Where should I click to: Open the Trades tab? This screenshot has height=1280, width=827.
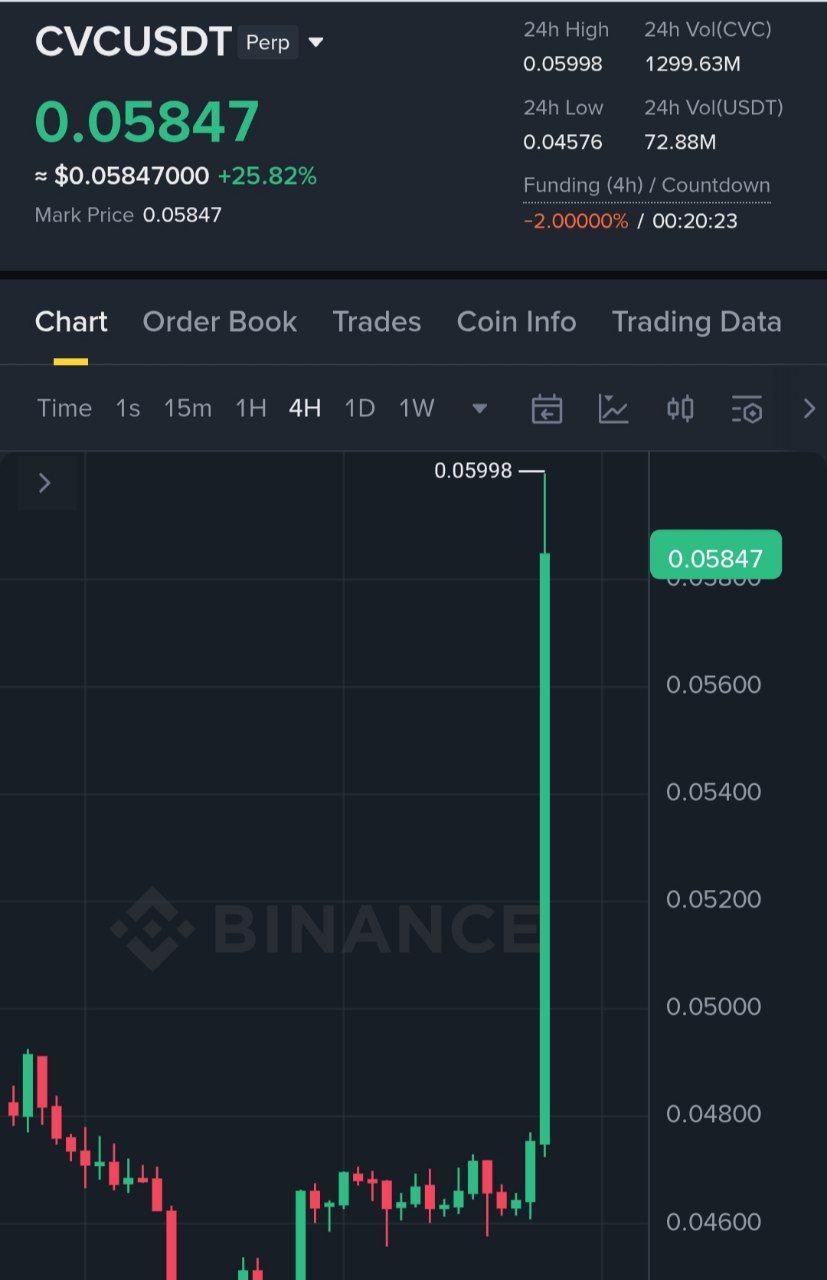(377, 322)
